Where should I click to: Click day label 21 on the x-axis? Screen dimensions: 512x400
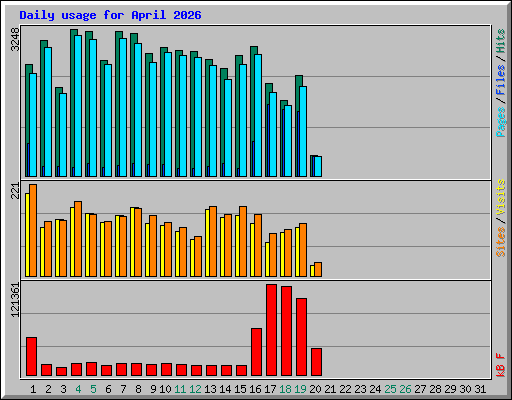(x=330, y=389)
